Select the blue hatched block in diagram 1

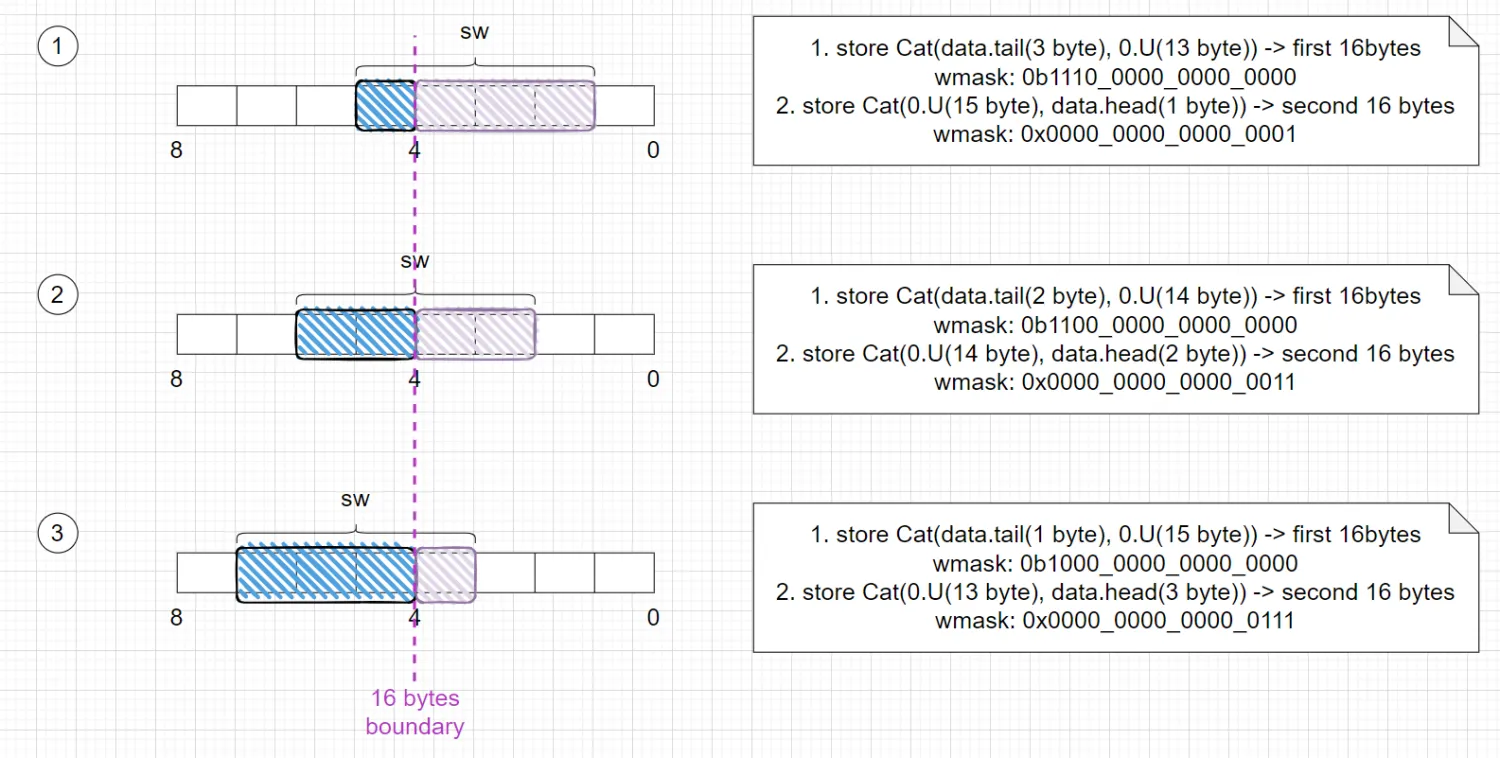point(386,105)
